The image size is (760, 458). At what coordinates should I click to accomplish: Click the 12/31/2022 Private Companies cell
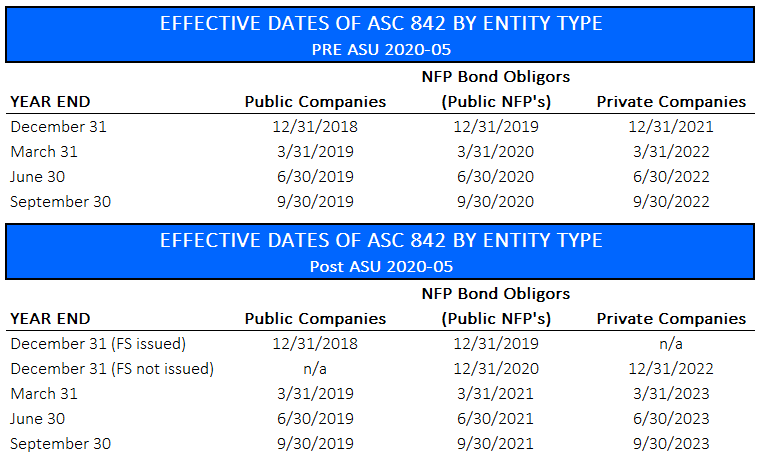pos(671,368)
